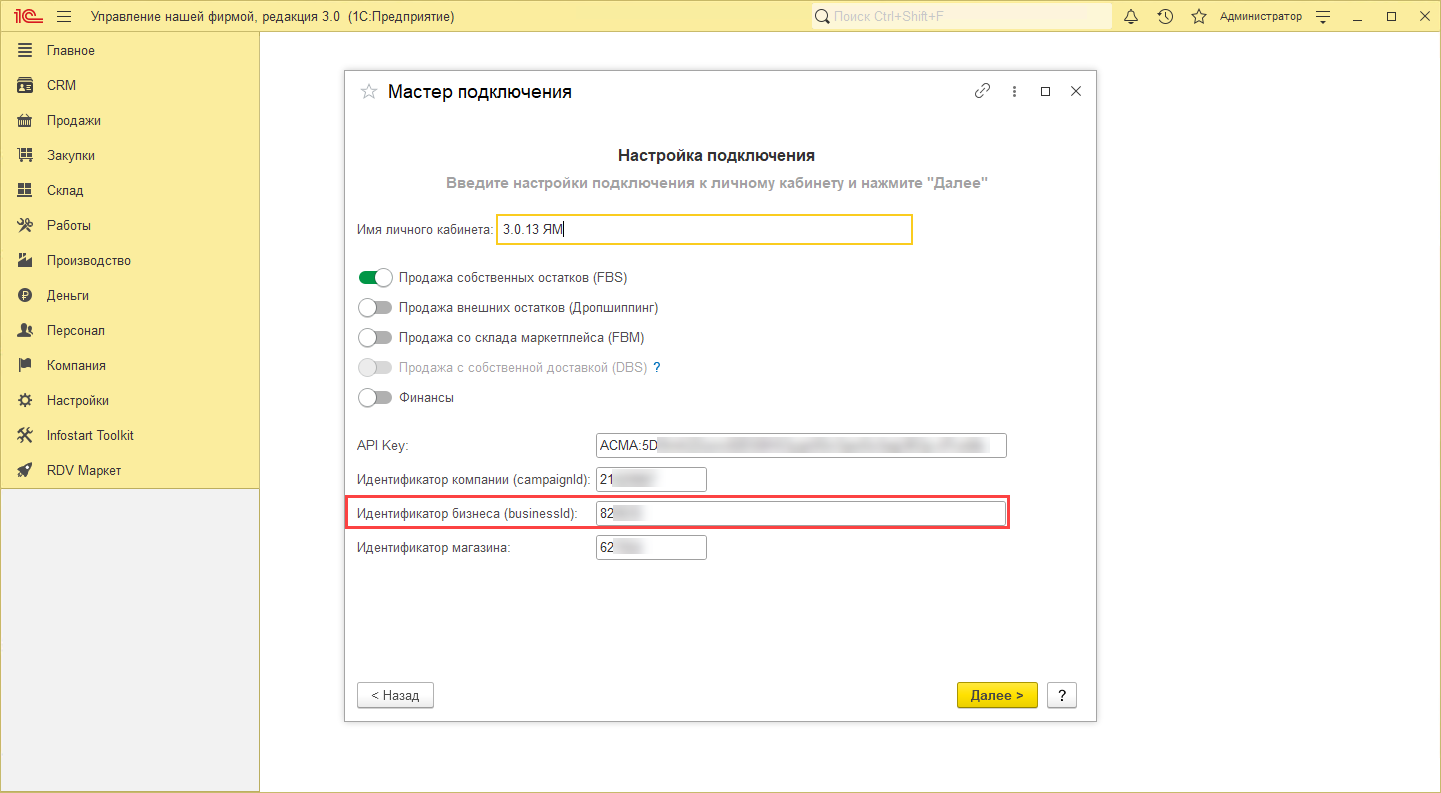Screen dimensions: 1441x793
Task: Open the 1C main menu hamburger
Action: tap(64, 17)
